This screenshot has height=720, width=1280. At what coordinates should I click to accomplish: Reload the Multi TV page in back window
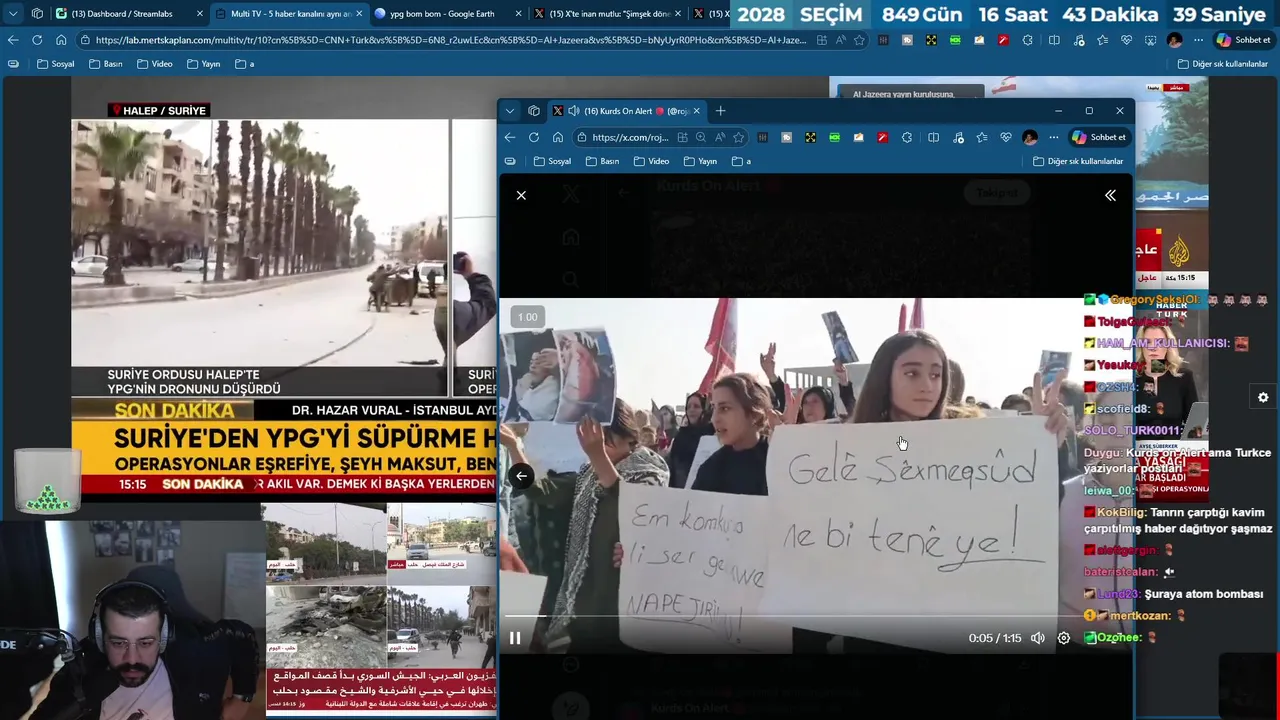pos(37,40)
